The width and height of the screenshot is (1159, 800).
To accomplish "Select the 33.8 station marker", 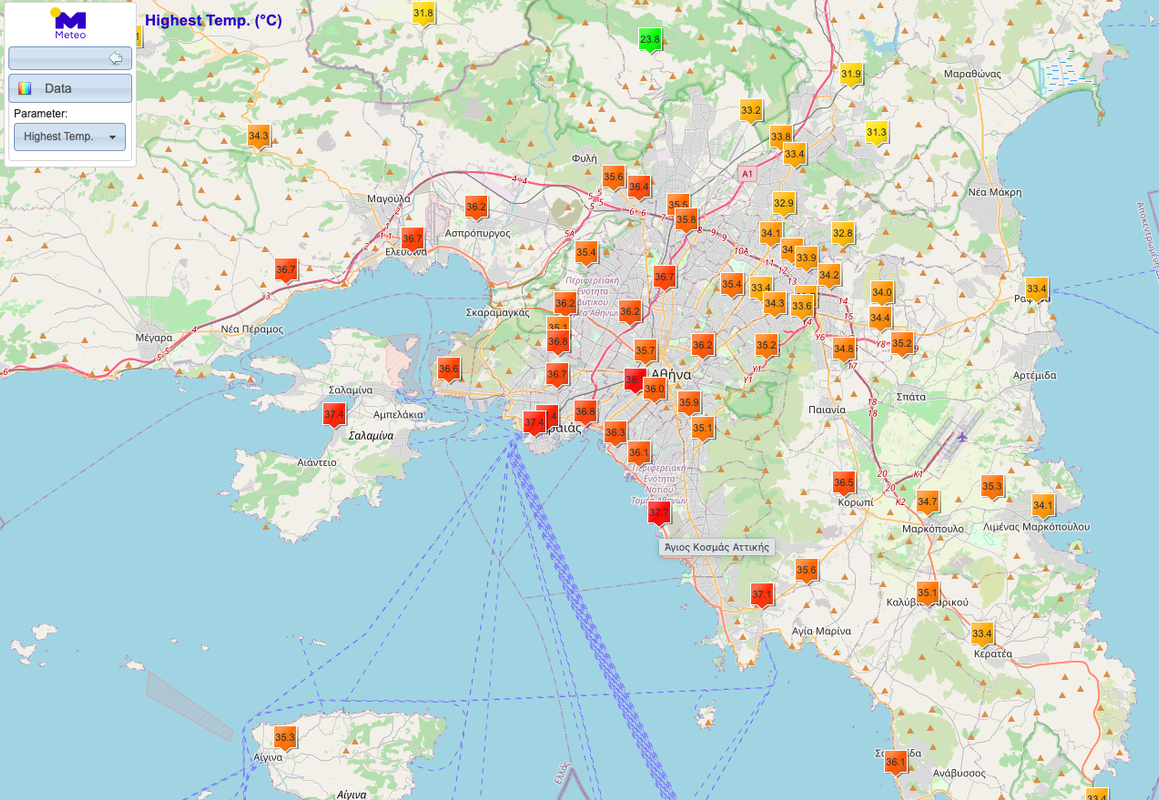I will click(x=781, y=136).
